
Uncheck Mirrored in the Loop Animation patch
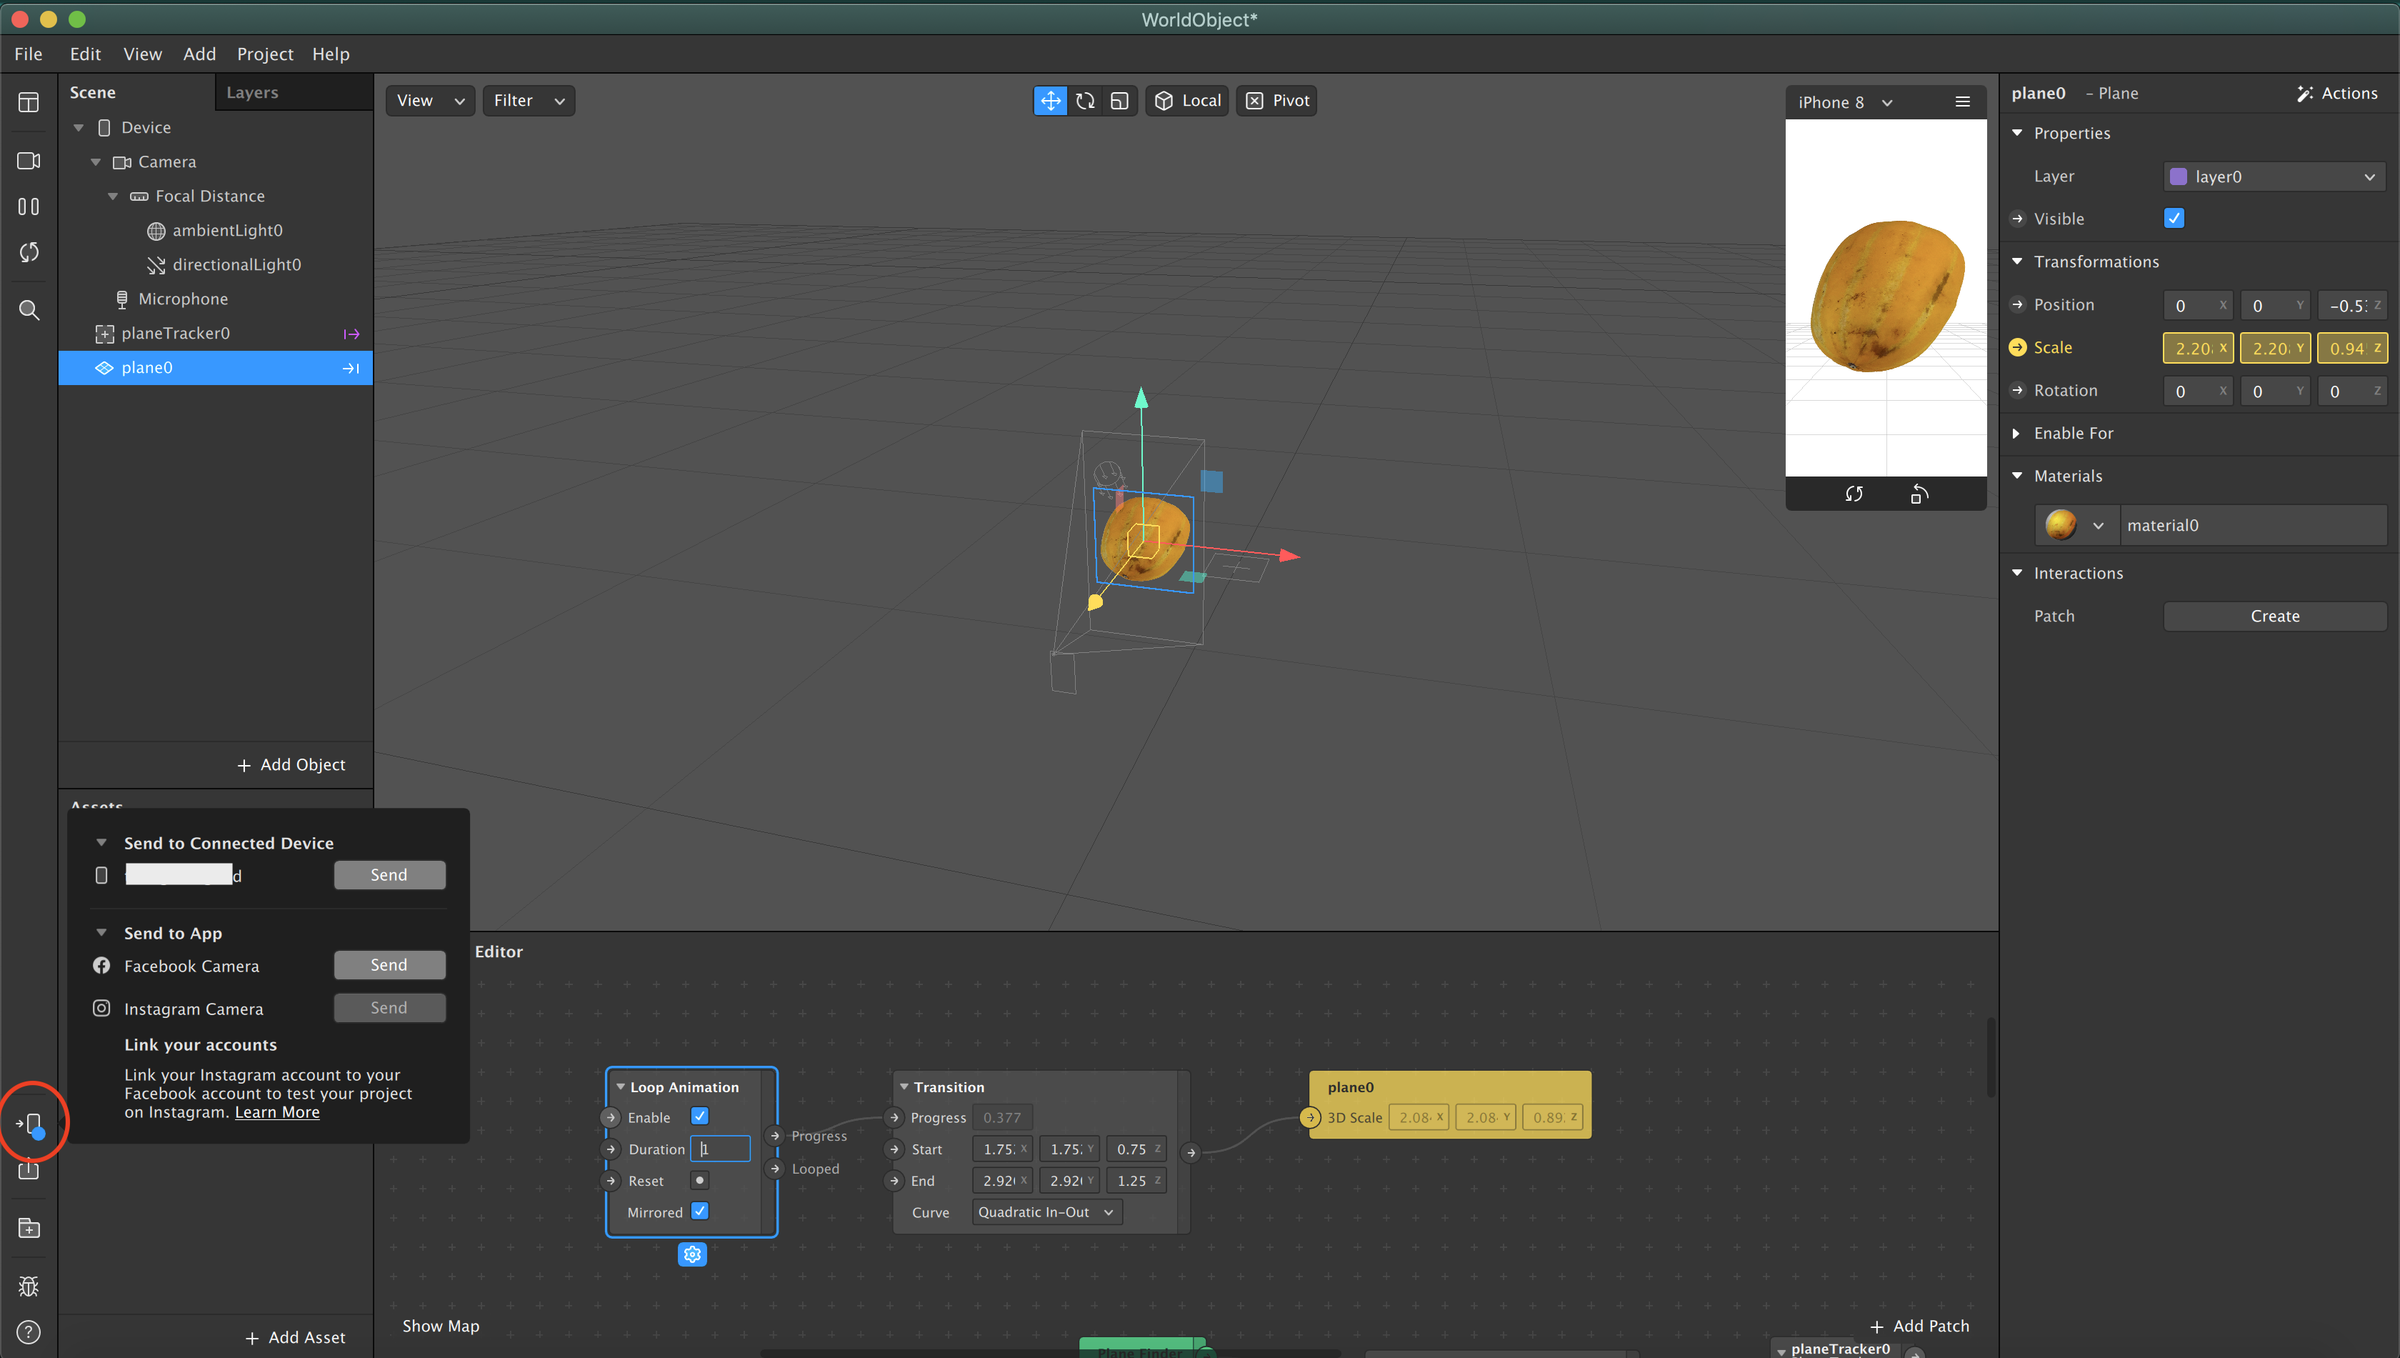click(699, 1211)
